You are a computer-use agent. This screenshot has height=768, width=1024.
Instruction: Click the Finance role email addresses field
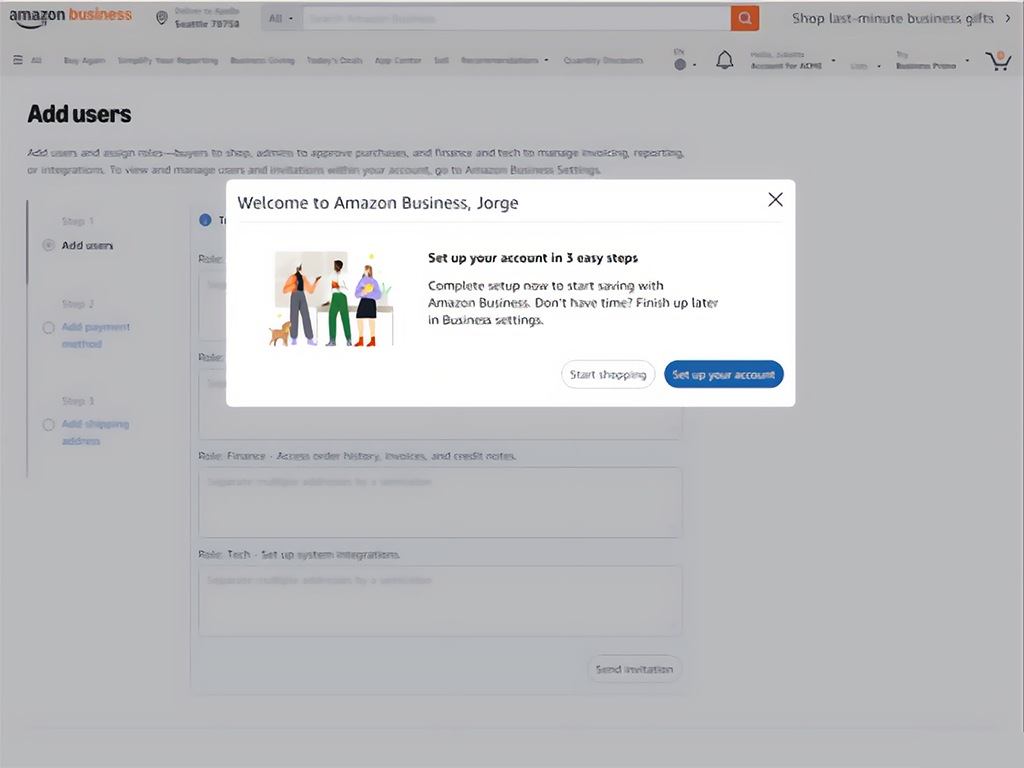[x=440, y=502]
